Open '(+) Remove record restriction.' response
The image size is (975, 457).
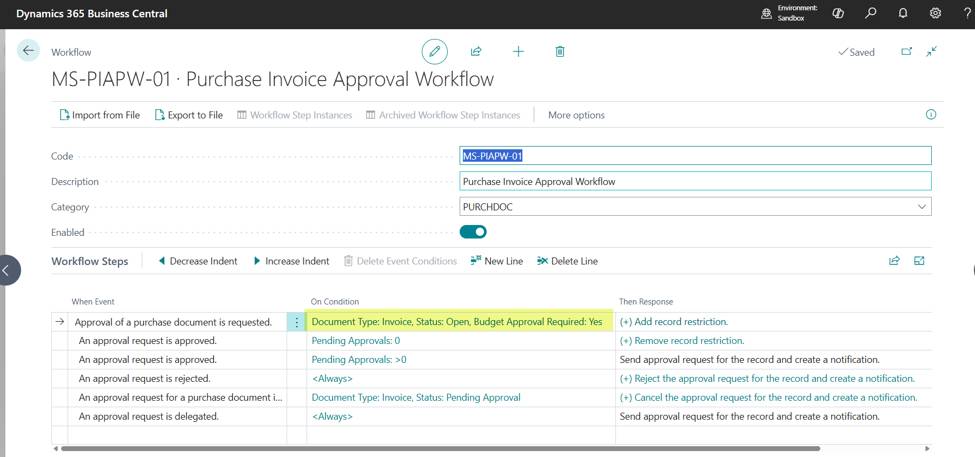pos(682,341)
